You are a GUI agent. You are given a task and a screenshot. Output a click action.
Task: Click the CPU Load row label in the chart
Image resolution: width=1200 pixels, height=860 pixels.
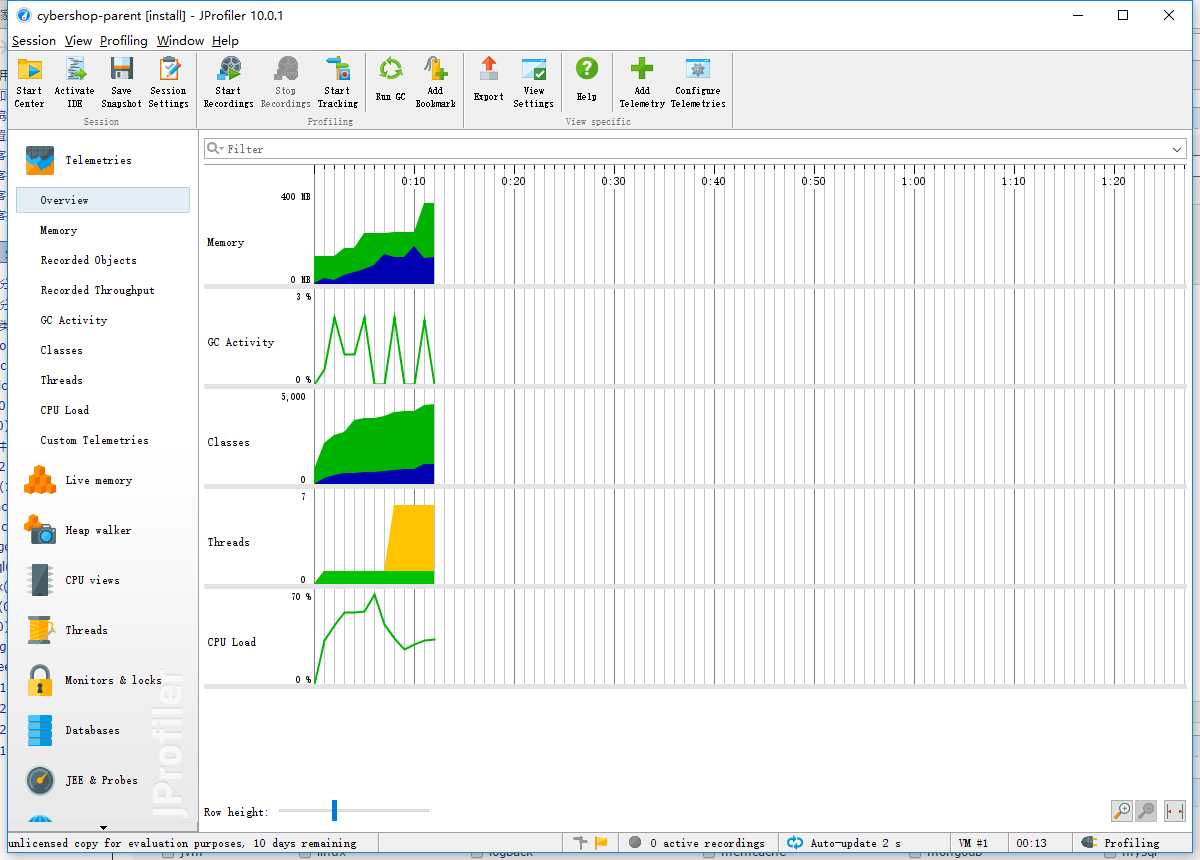pyautogui.click(x=231, y=642)
